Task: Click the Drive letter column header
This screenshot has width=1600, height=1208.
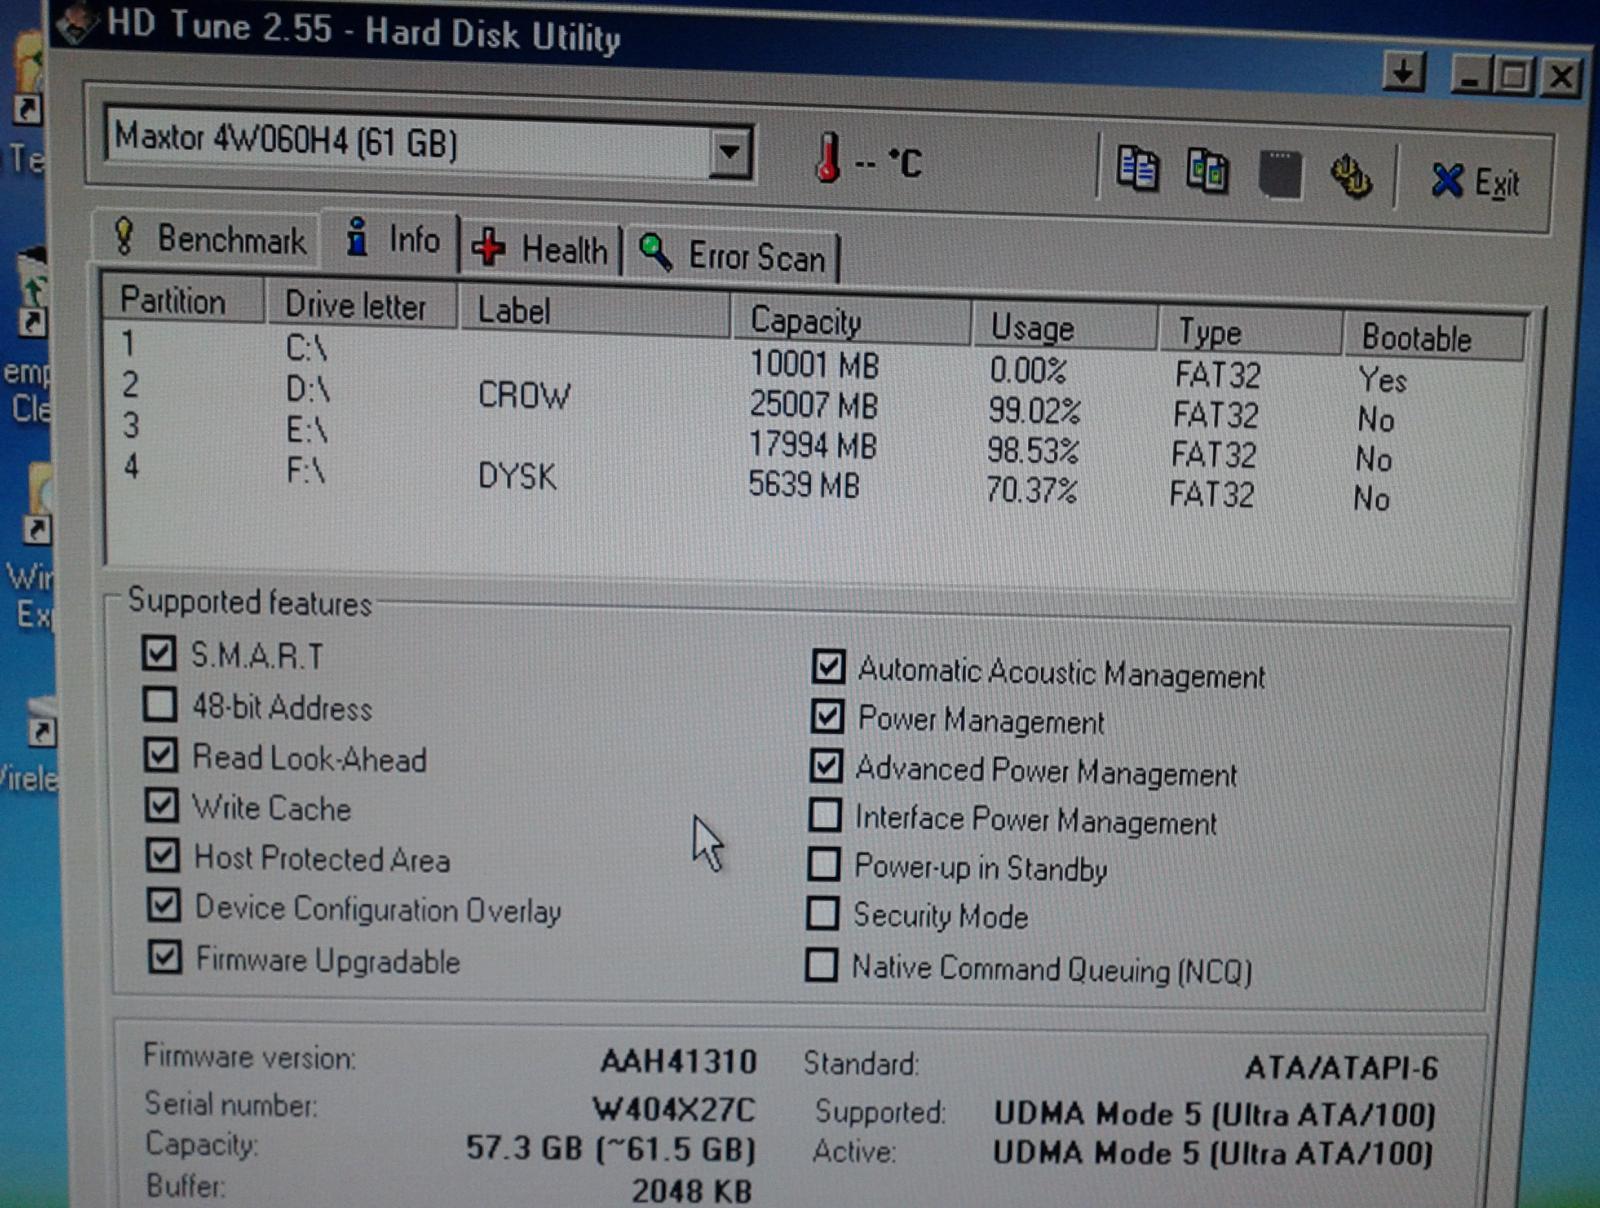Action: [x=362, y=305]
